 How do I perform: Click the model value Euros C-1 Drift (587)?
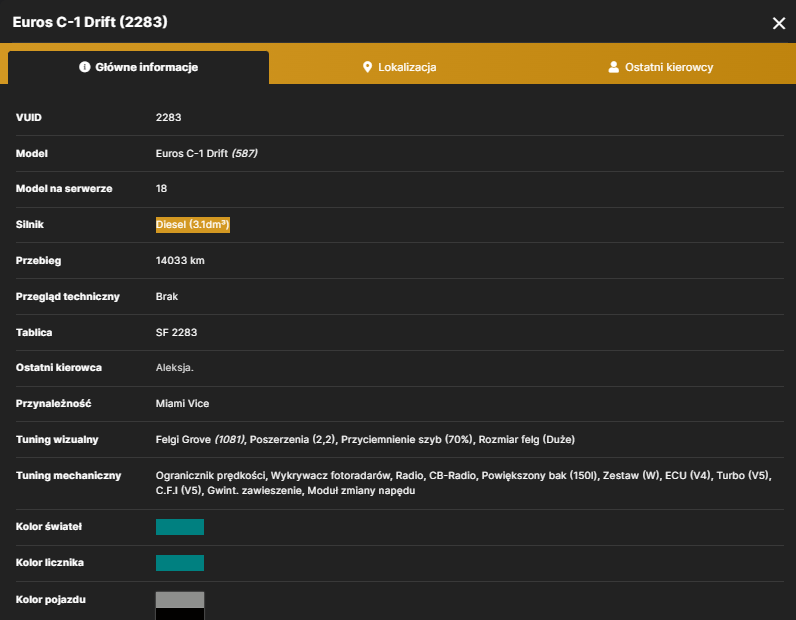point(206,153)
